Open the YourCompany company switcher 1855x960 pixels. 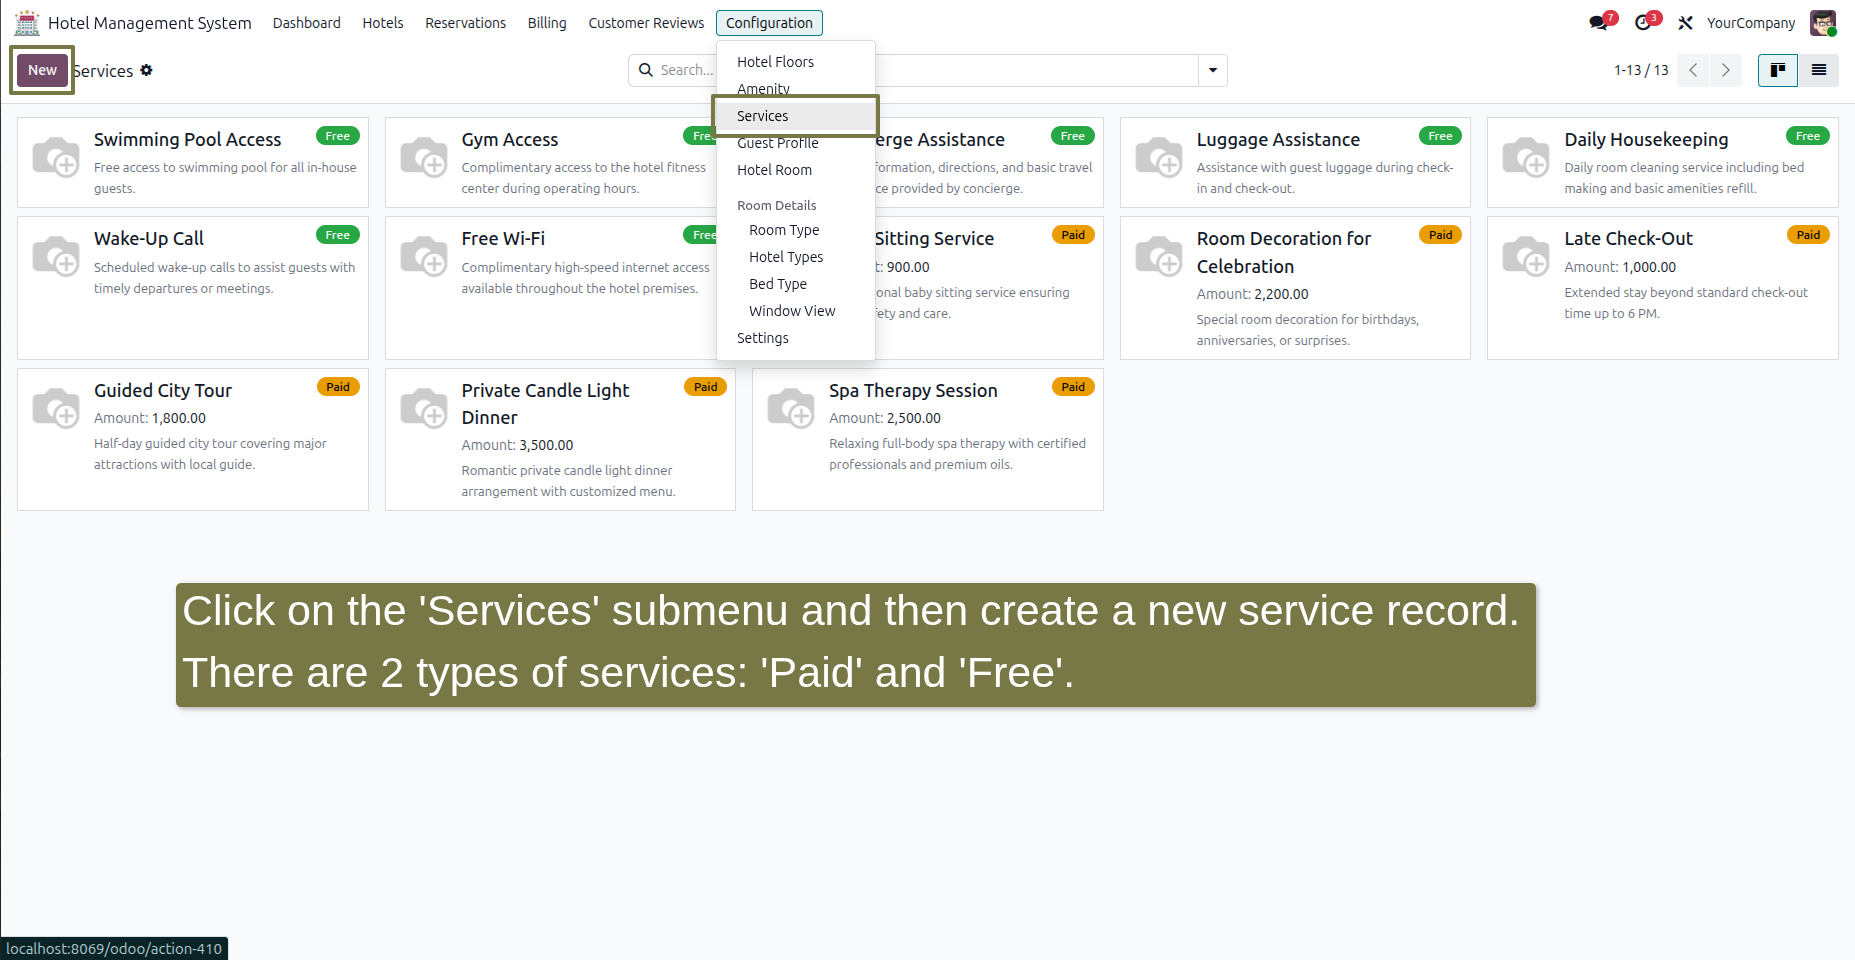pyautogui.click(x=1750, y=23)
